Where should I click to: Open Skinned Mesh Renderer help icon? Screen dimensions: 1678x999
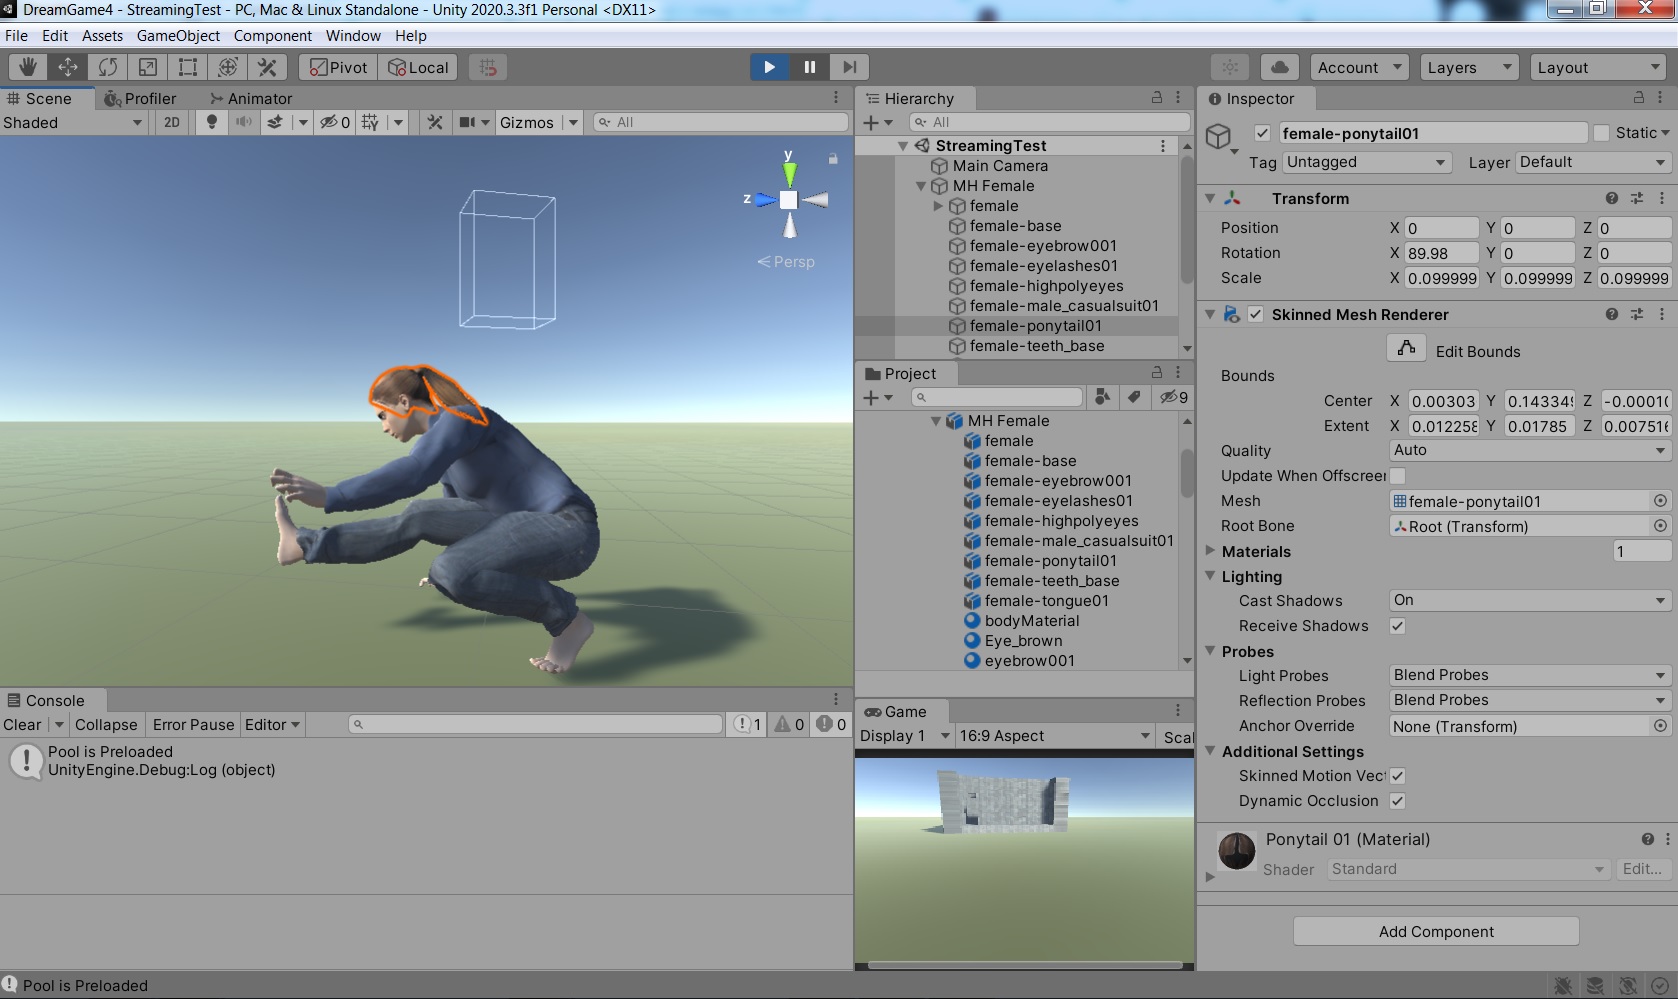click(x=1612, y=314)
